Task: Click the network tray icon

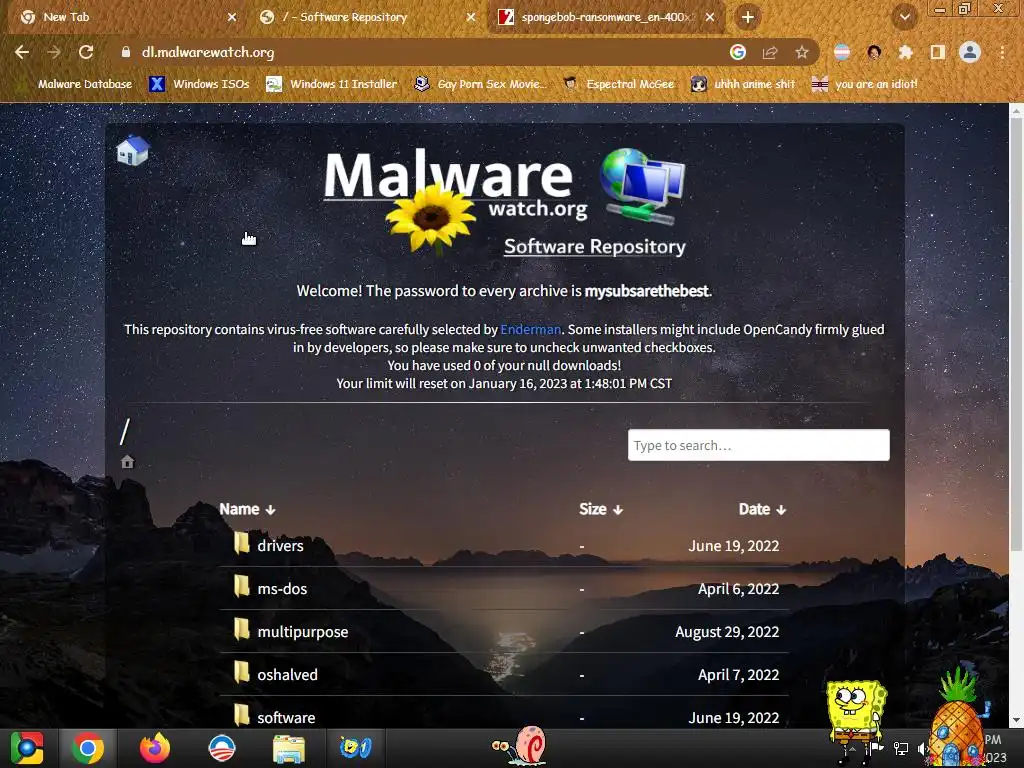Action: click(901, 749)
